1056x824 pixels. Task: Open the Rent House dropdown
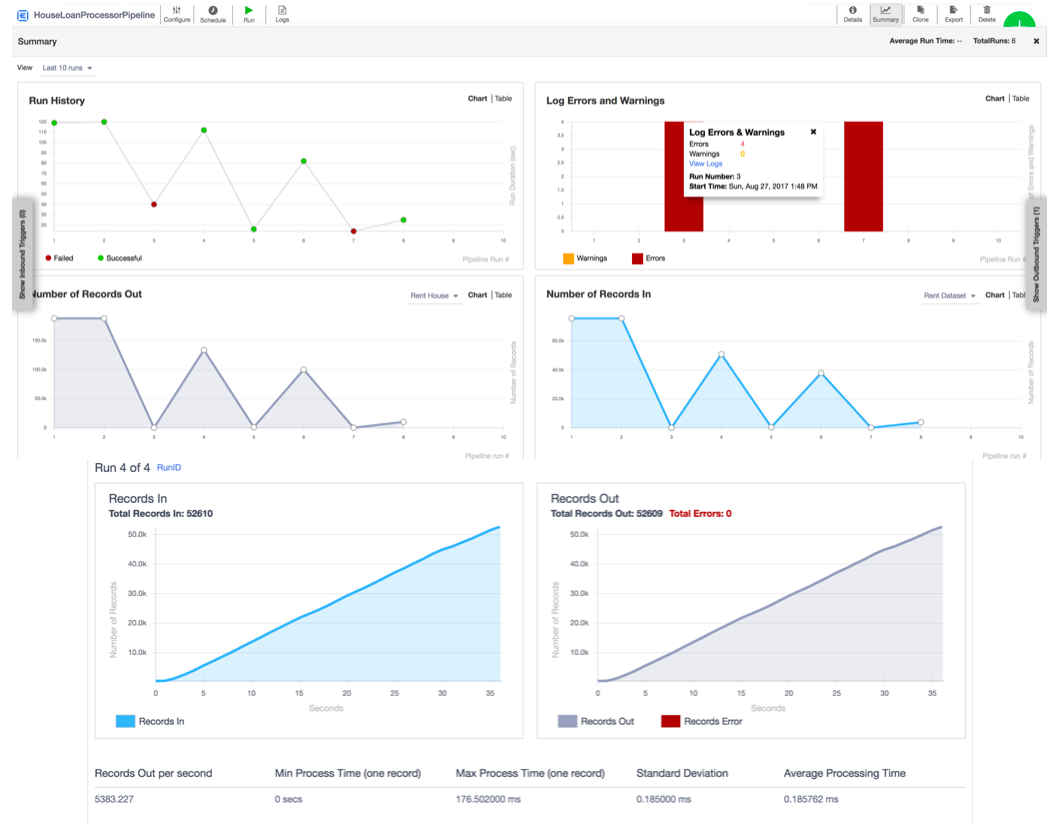[x=434, y=296]
